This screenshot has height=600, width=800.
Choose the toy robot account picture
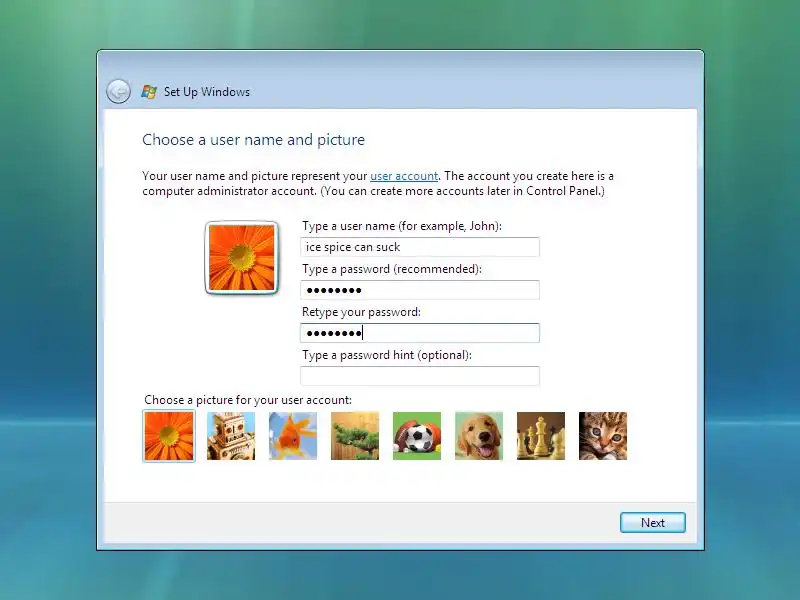point(231,436)
